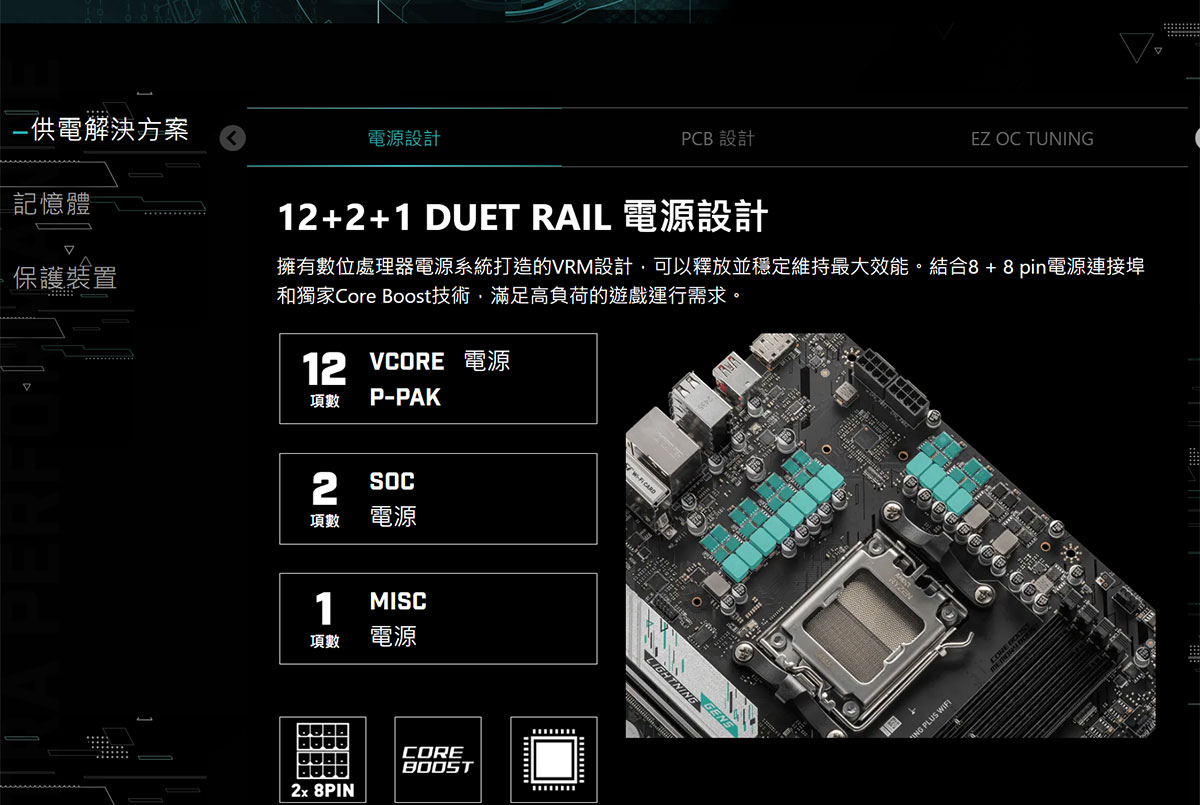Click the left carousel arrow button

(232, 138)
